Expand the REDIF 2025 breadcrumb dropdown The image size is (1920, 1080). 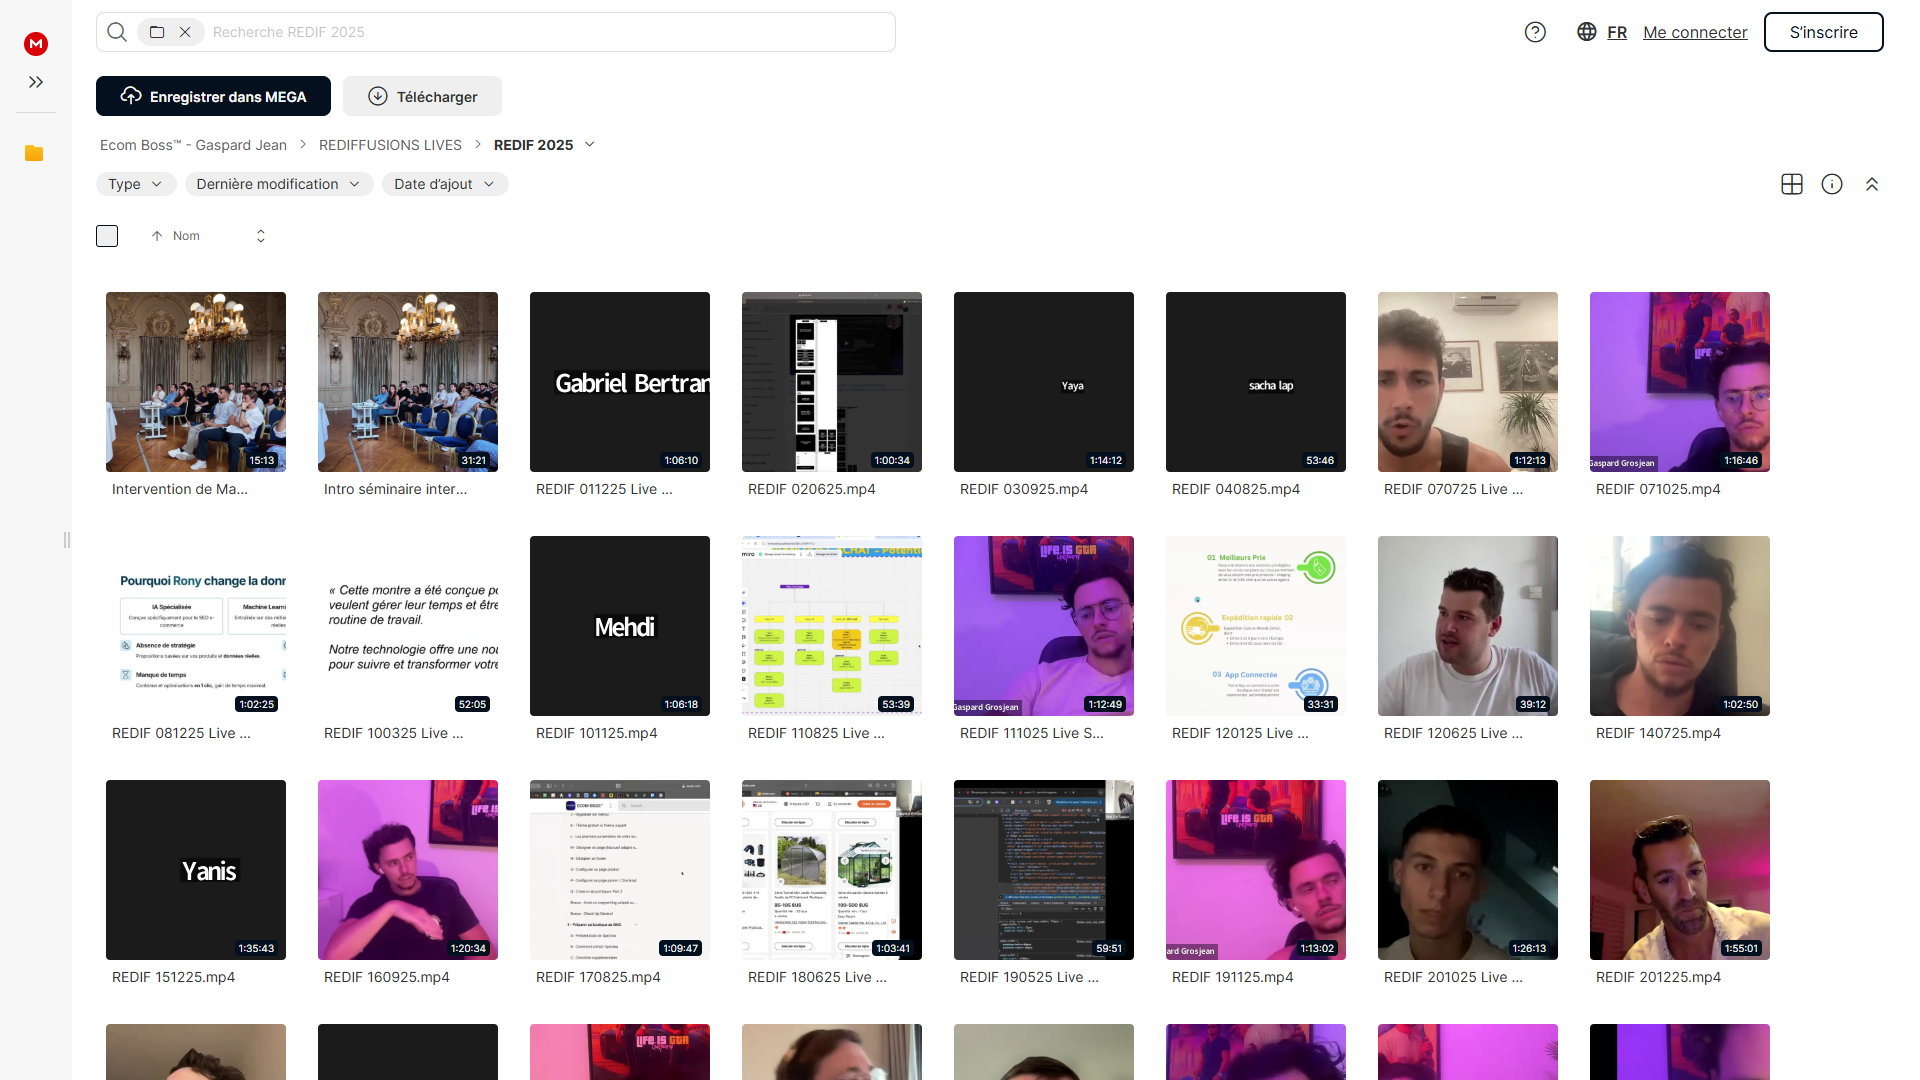click(590, 145)
